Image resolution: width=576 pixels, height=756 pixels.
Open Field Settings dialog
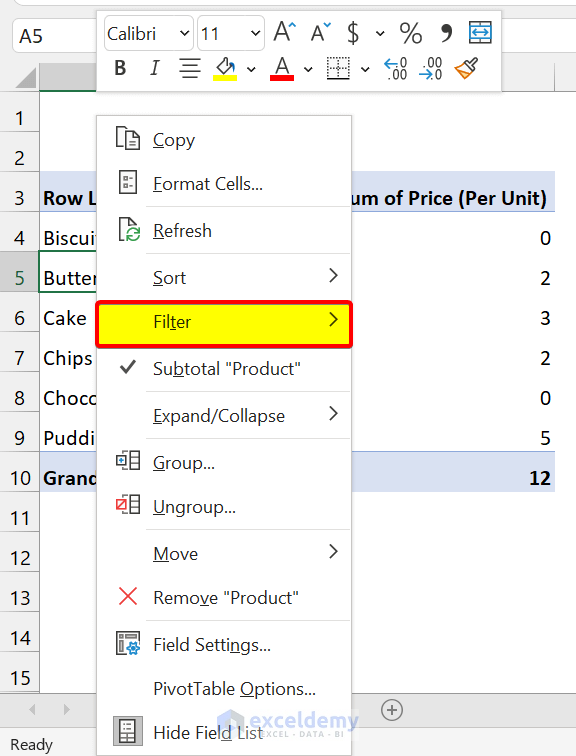[x=224, y=645]
